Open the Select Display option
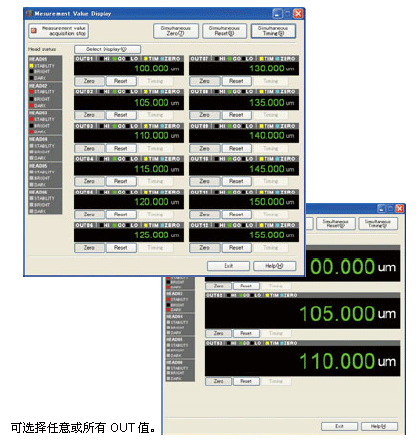The image size is (420, 443). coord(107,49)
